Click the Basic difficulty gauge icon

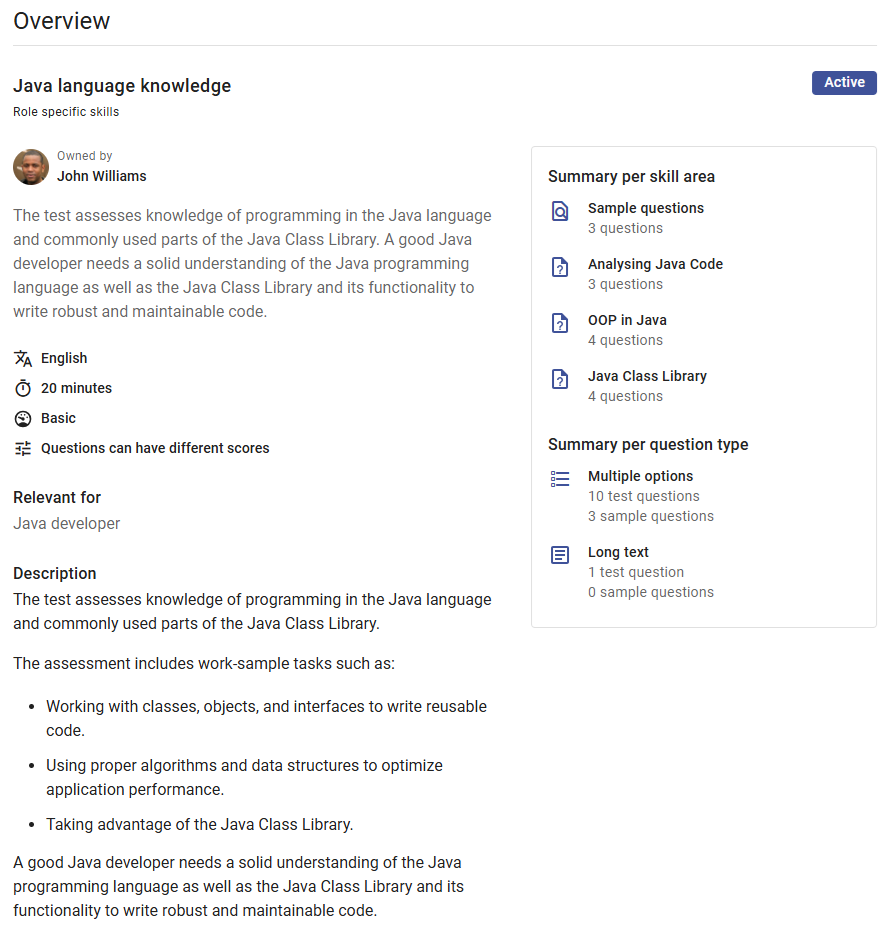(23, 419)
